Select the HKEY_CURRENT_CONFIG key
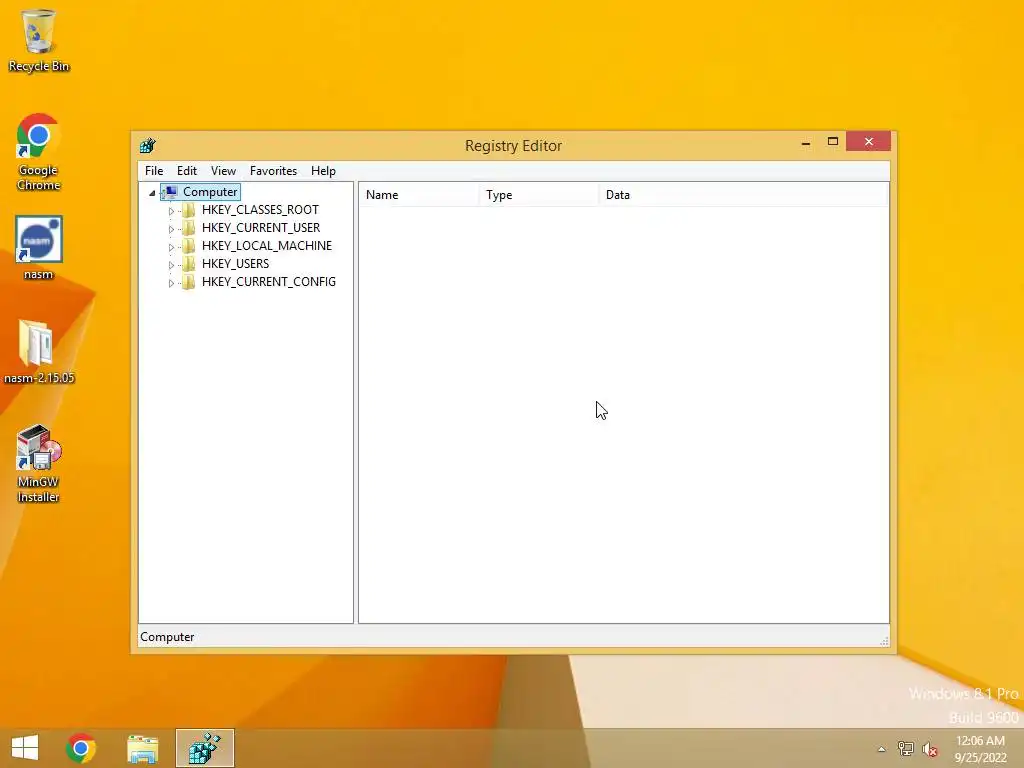This screenshot has height=768, width=1024. pos(268,281)
